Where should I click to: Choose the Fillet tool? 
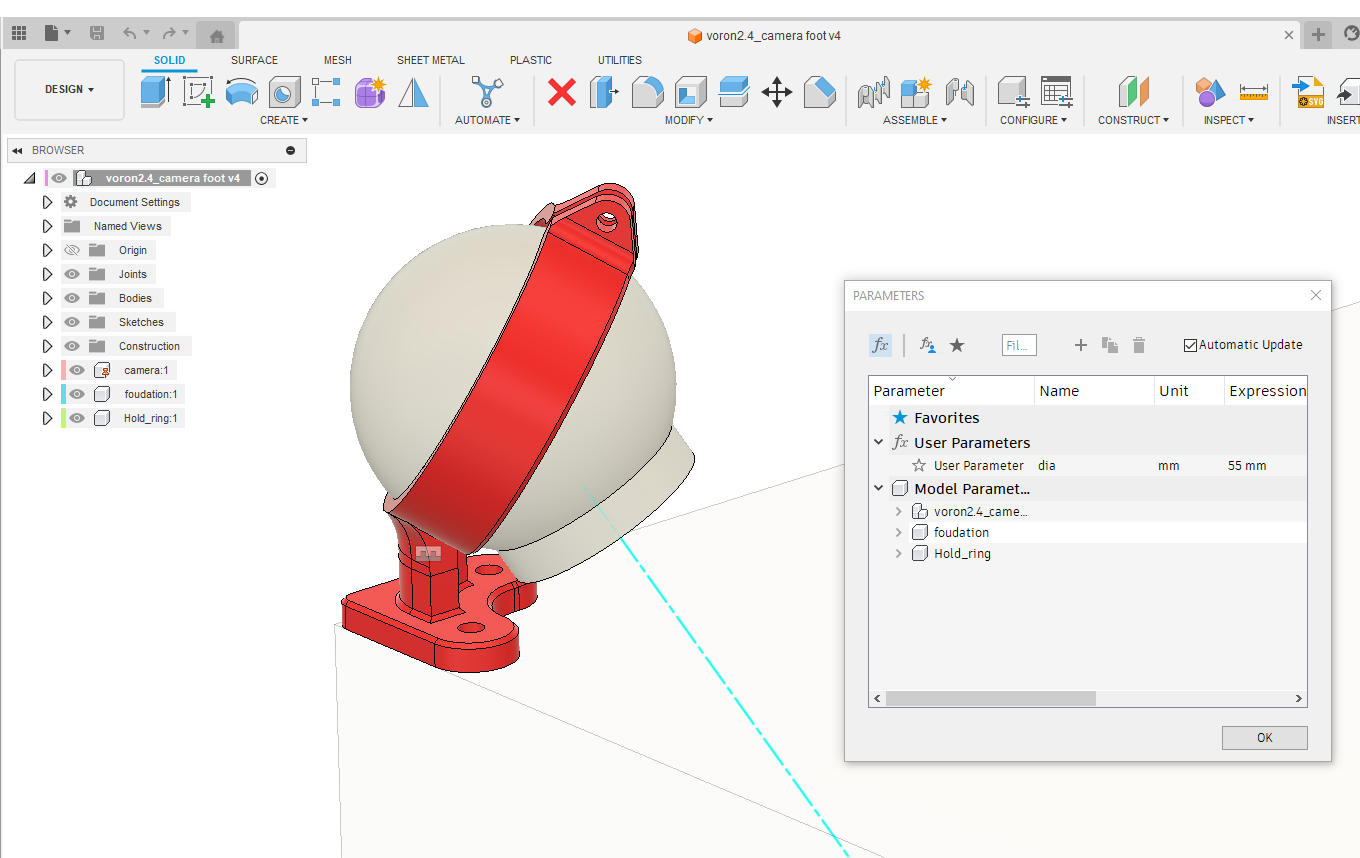(x=647, y=92)
